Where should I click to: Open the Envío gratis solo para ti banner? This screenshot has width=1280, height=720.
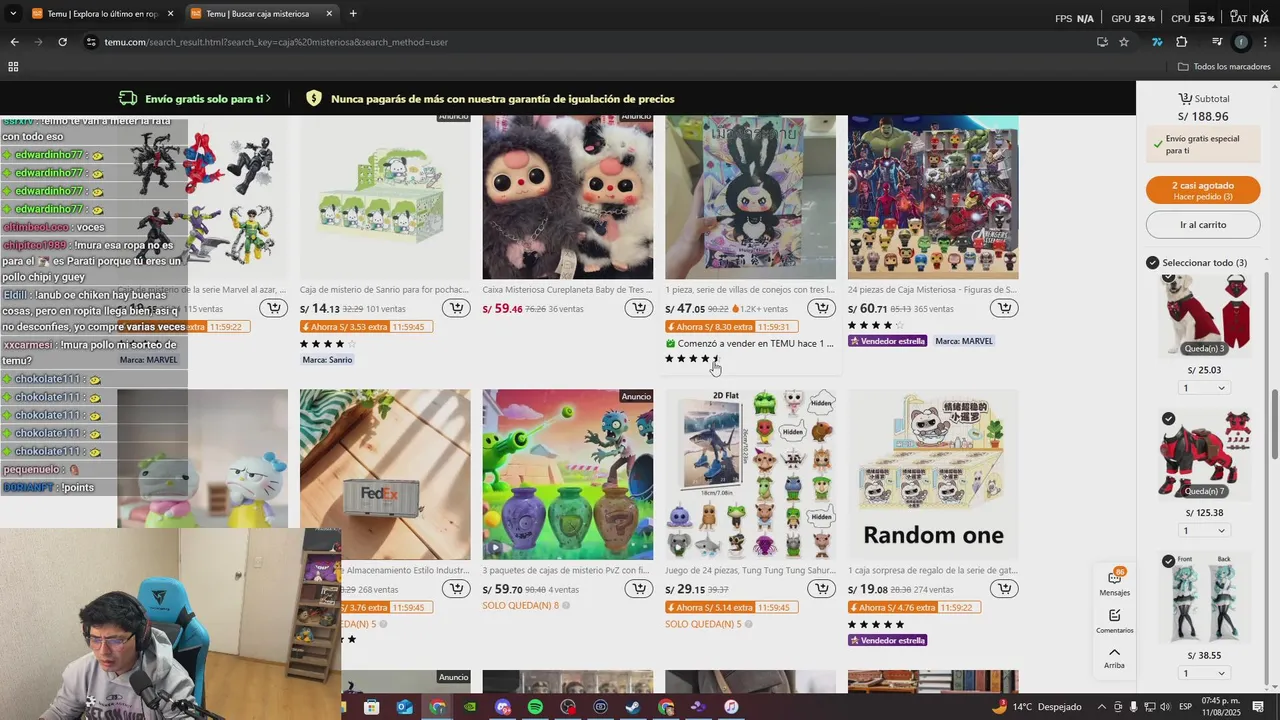195,99
